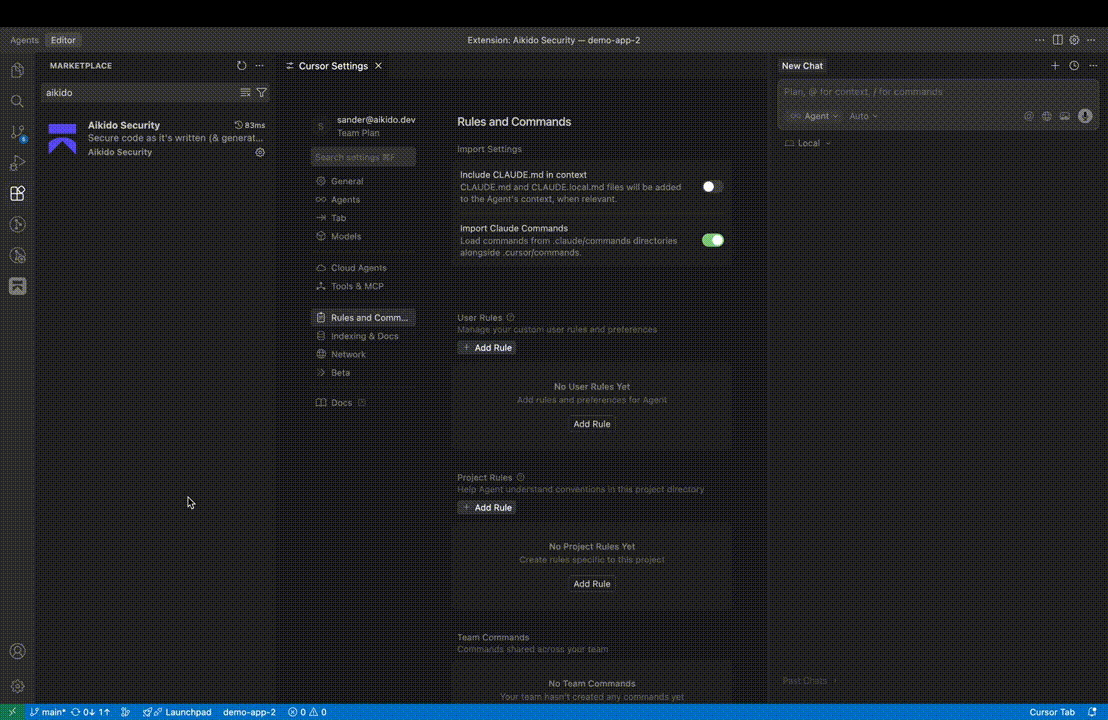Disable the Import Claude Commands toggle
The height and width of the screenshot is (720, 1108).
coord(712,240)
